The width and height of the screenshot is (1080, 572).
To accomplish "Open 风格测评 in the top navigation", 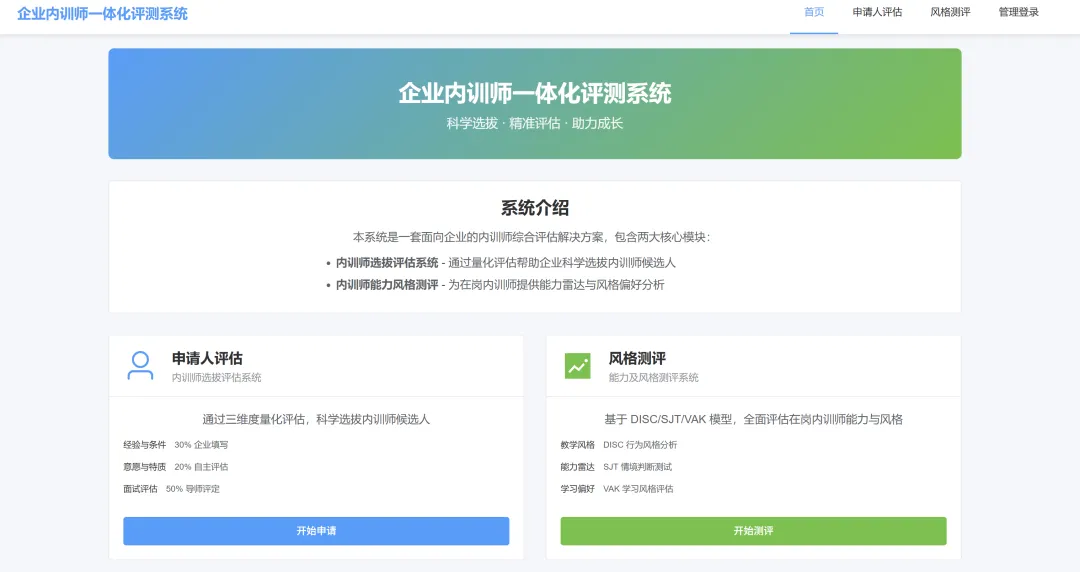I will coord(950,12).
